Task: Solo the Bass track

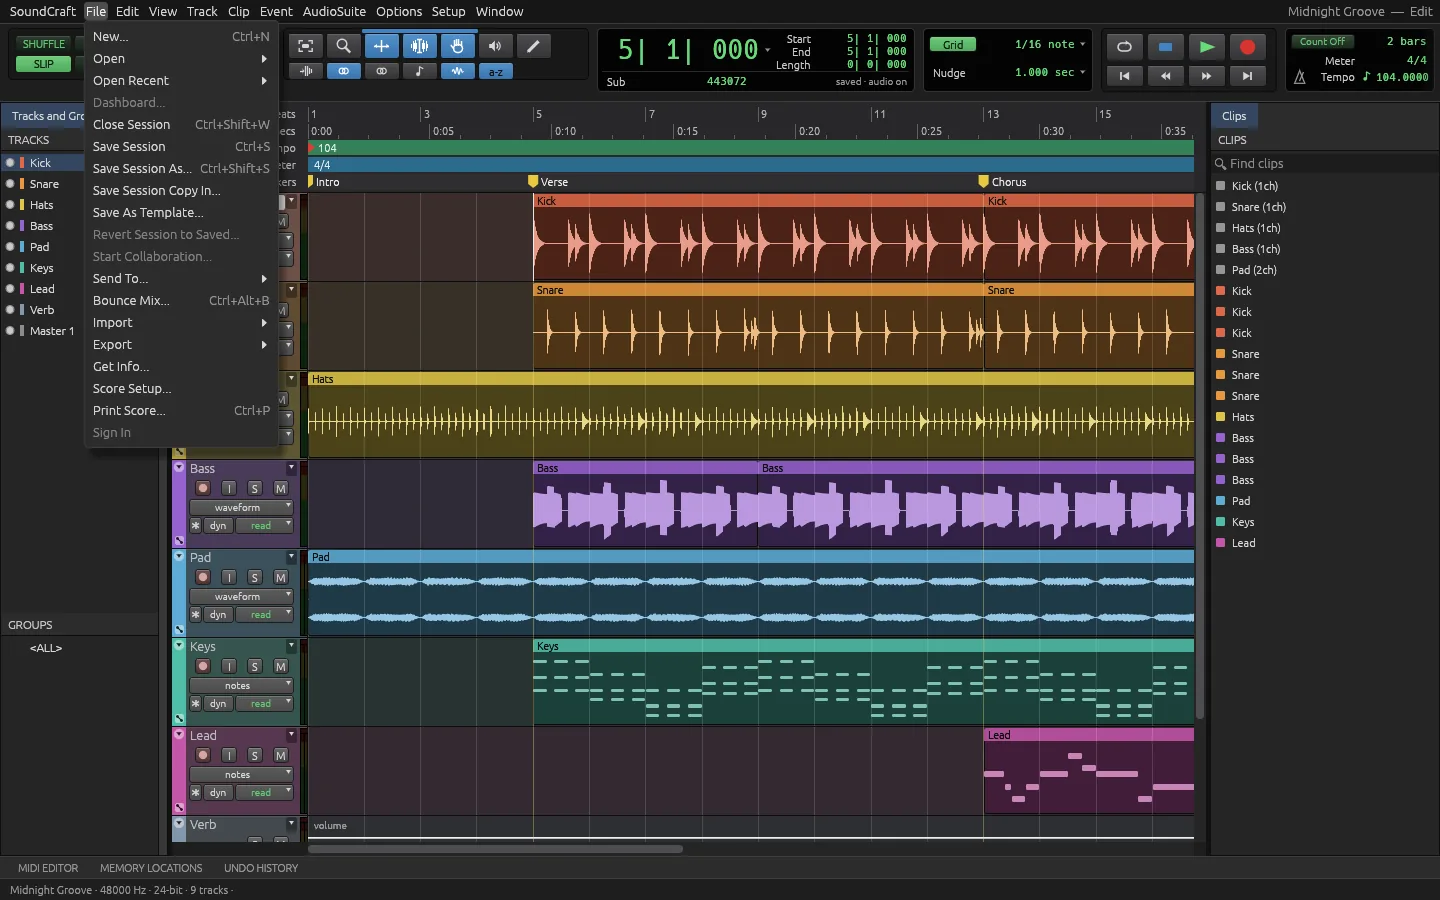Action: (255, 488)
